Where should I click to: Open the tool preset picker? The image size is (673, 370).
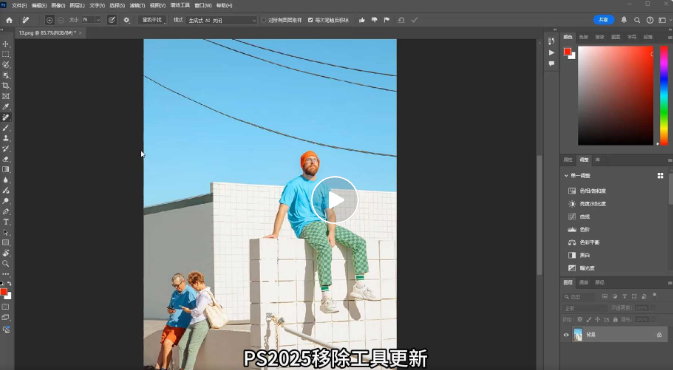click(27, 20)
